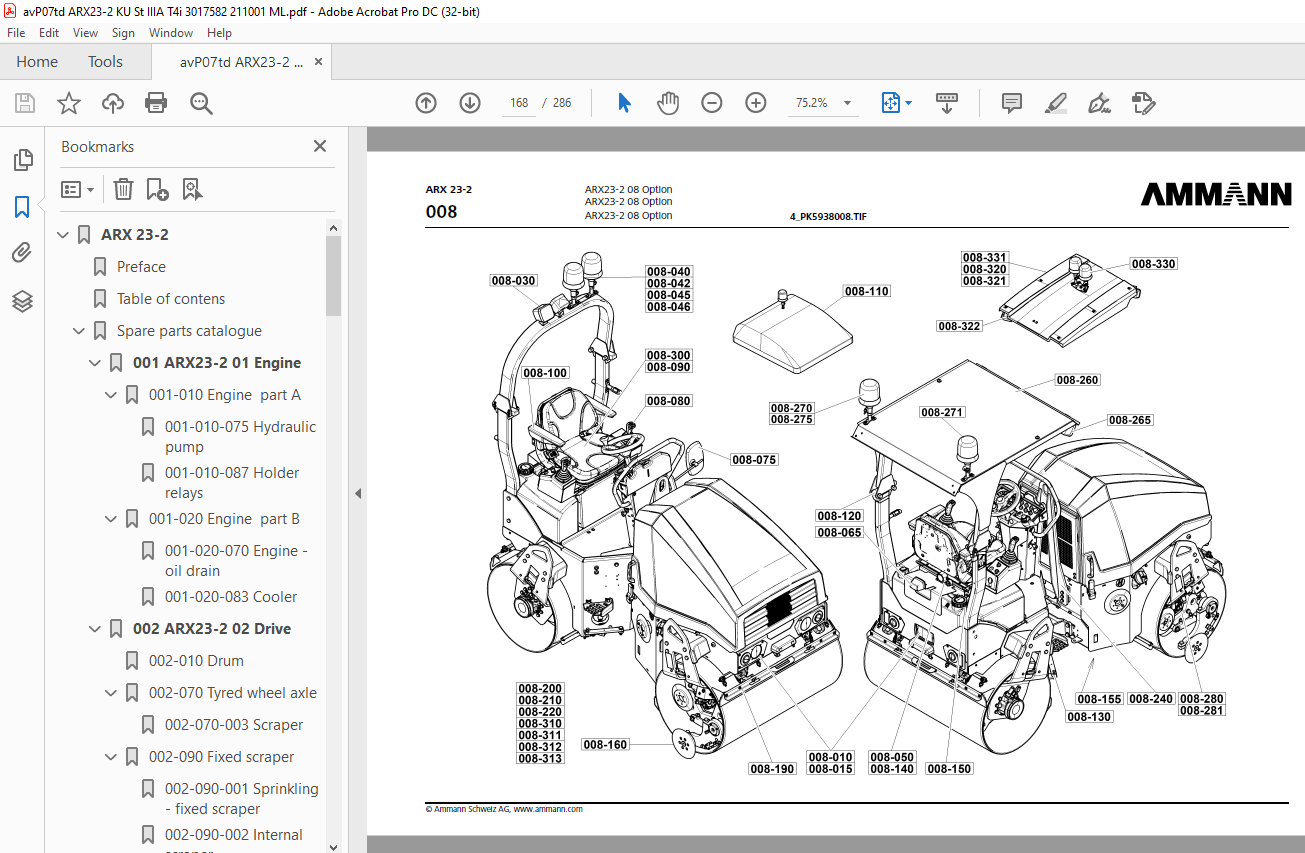Open the layers panel icon
1305x853 pixels.
(x=22, y=301)
